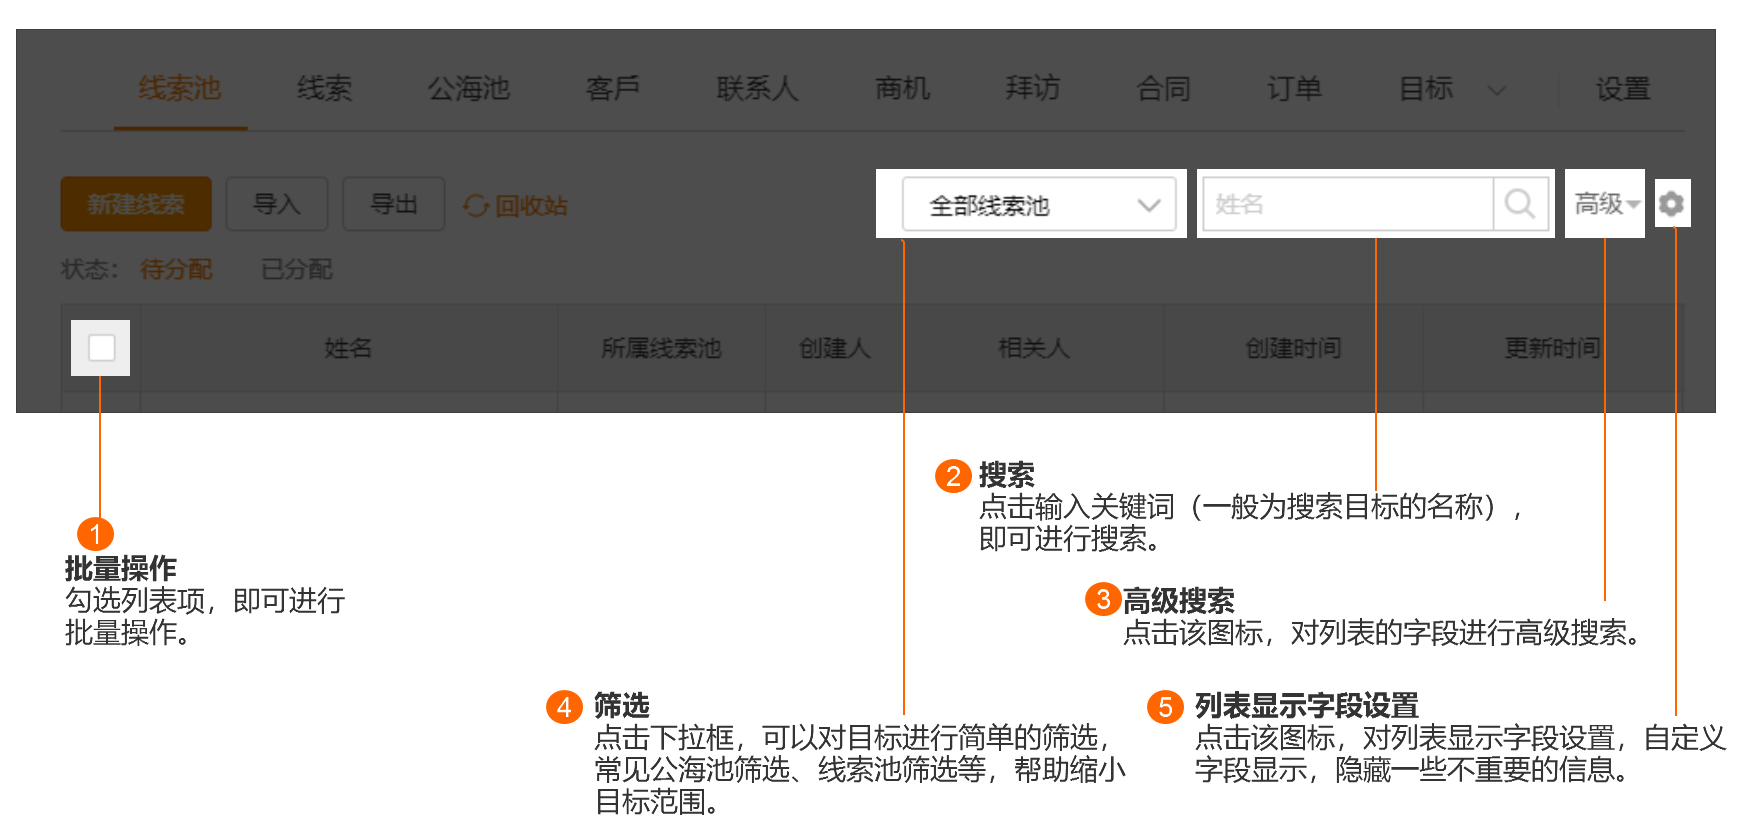Filter status by 已分配
The height and width of the screenshot is (817, 1737).
[296, 269]
